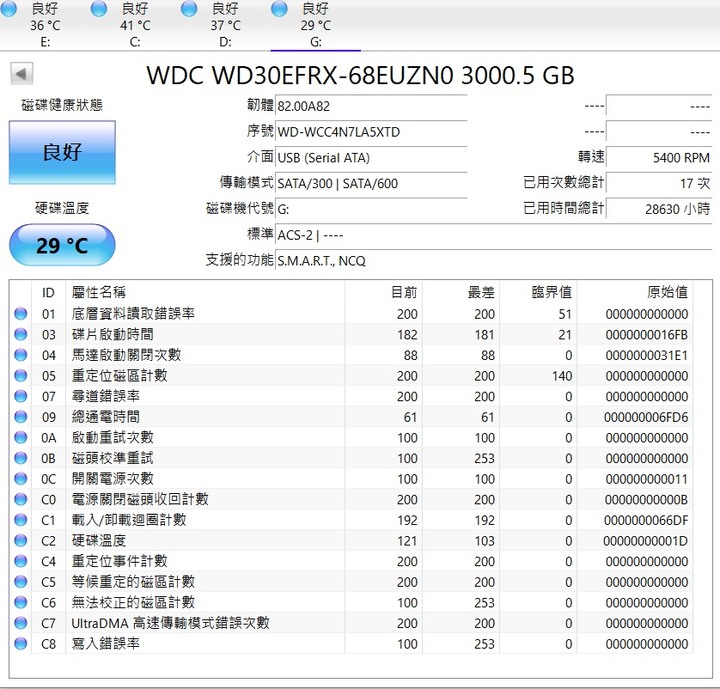Click the status orb for drive G:
This screenshot has height=689, width=720.
pos(279,9)
